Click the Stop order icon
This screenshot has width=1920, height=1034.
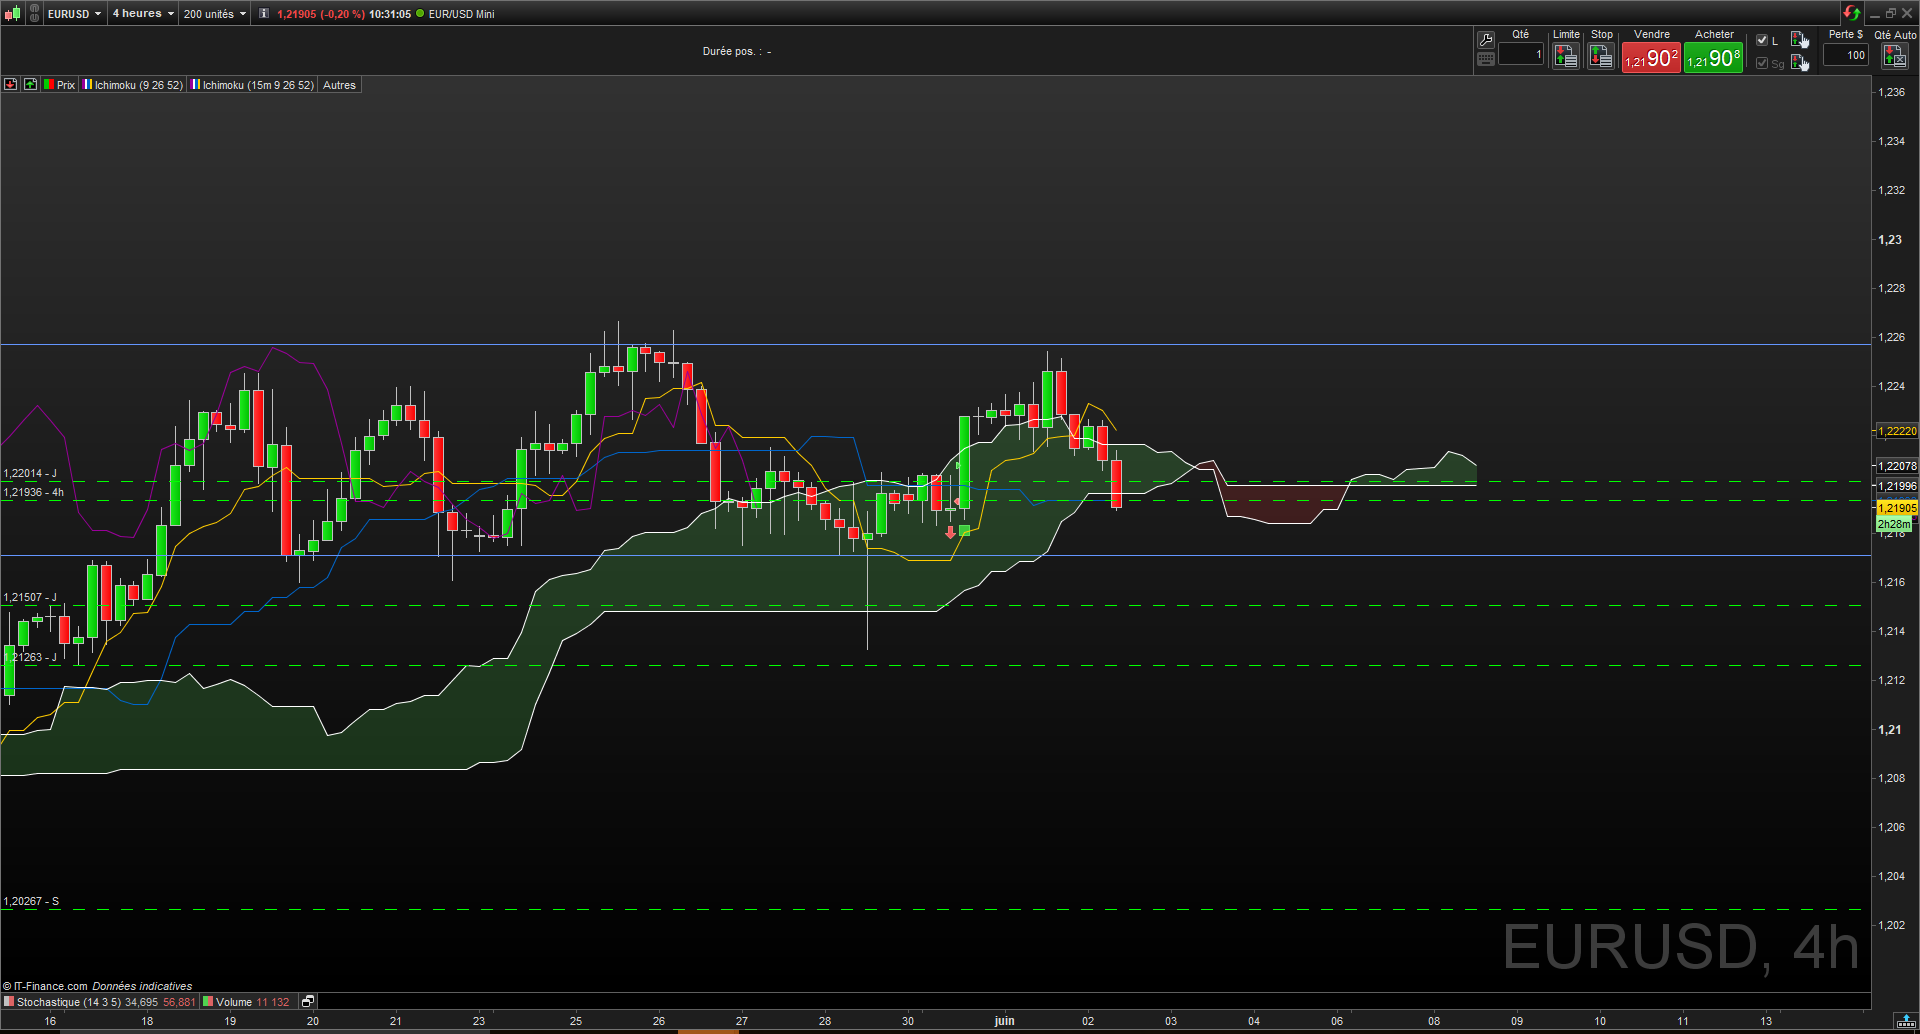[x=1601, y=58]
